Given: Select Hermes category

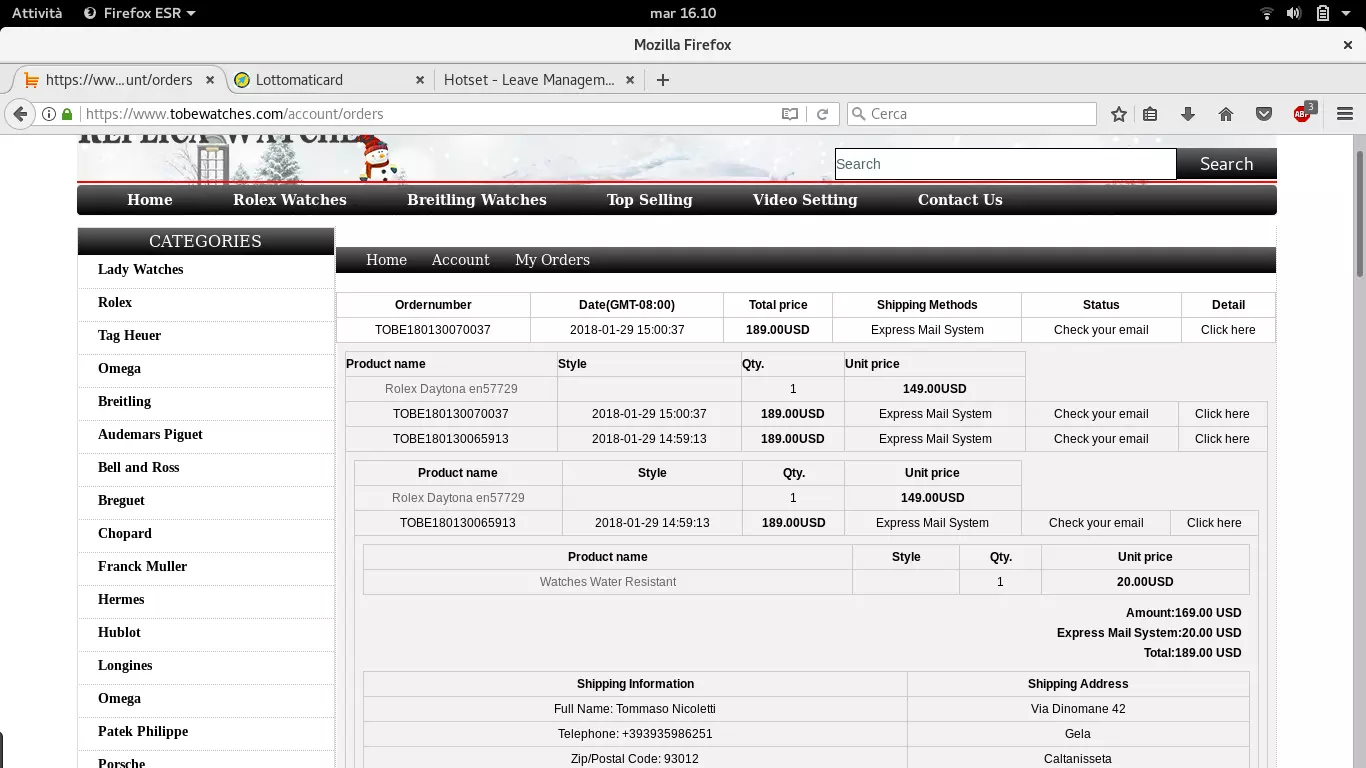Looking at the screenshot, I should (x=121, y=600).
